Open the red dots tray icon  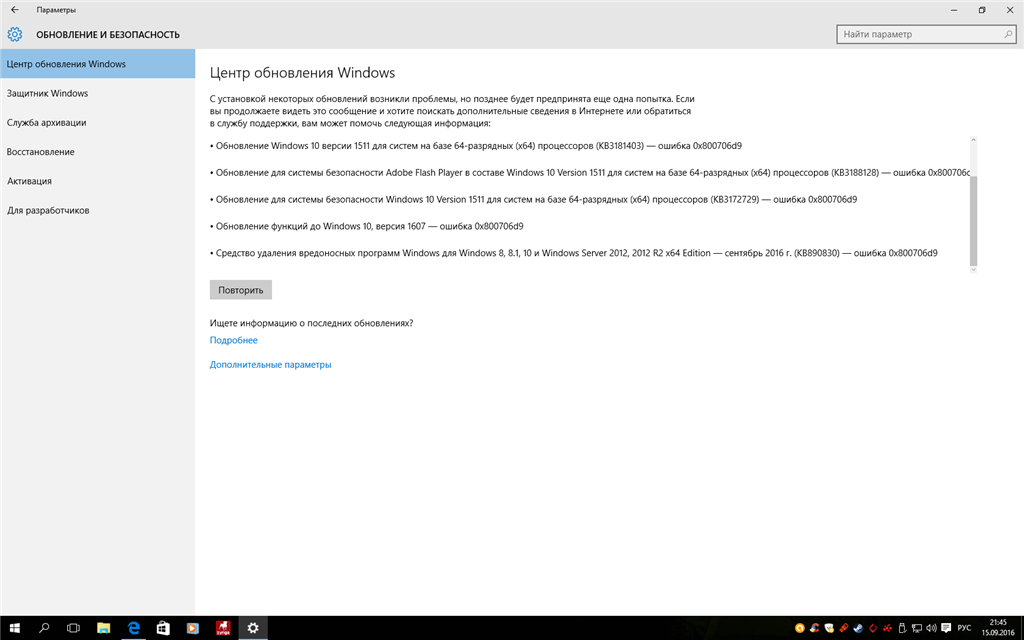[888, 629]
